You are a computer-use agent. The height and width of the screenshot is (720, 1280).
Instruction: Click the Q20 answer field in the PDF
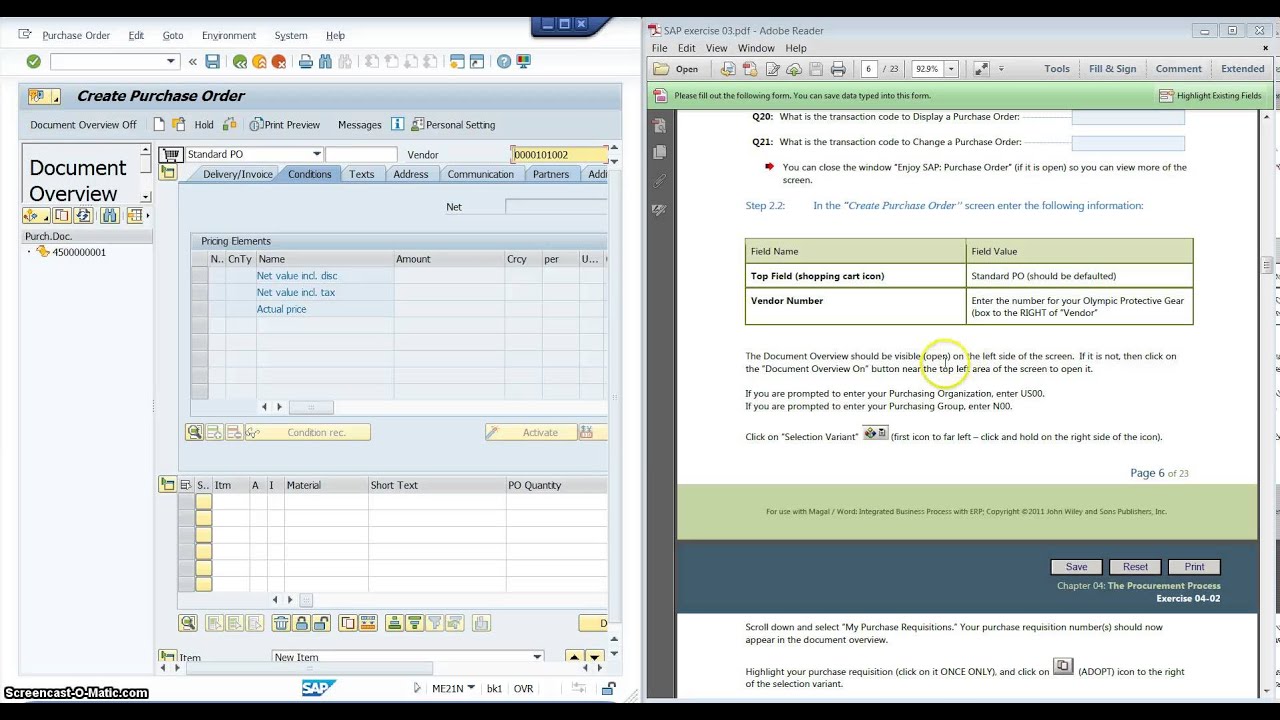click(x=1128, y=117)
